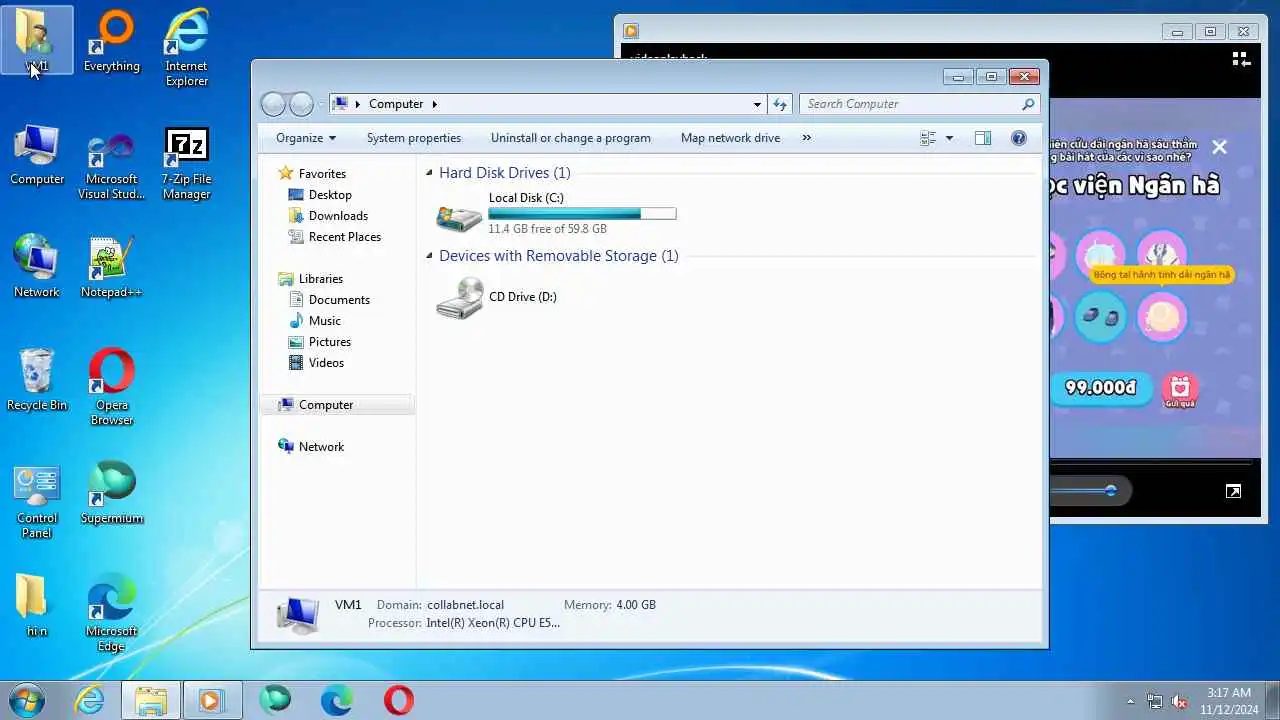Open the hi n folder on desktop

point(37,606)
